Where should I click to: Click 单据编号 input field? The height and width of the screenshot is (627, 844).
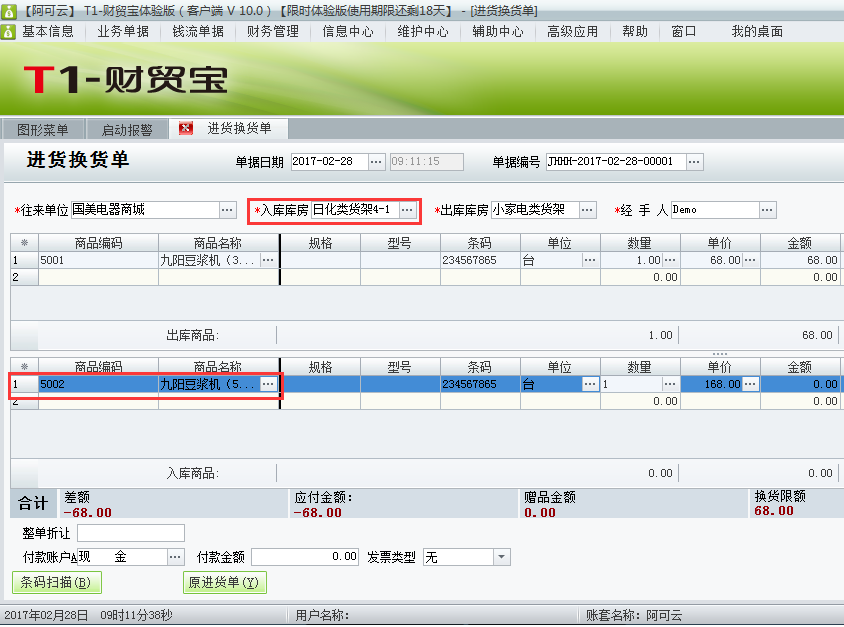coord(616,161)
